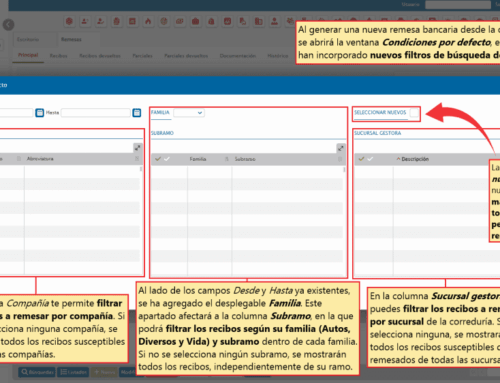Open the Documentación tab
This screenshot has height=383, width=500.
click(238, 56)
